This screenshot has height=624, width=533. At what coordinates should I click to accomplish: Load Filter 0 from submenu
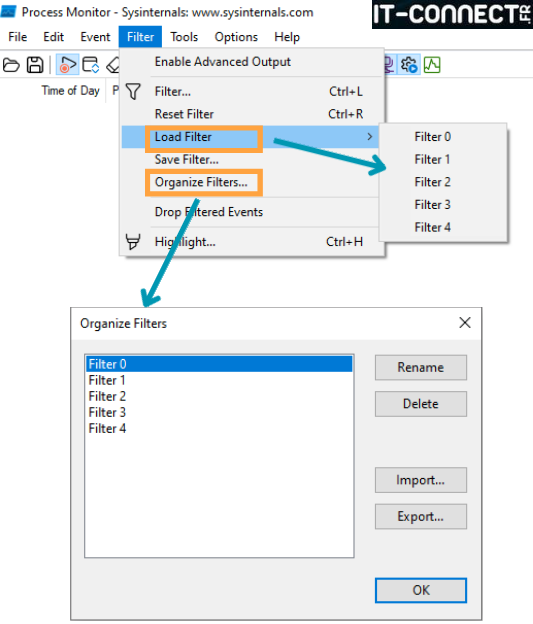point(443,137)
